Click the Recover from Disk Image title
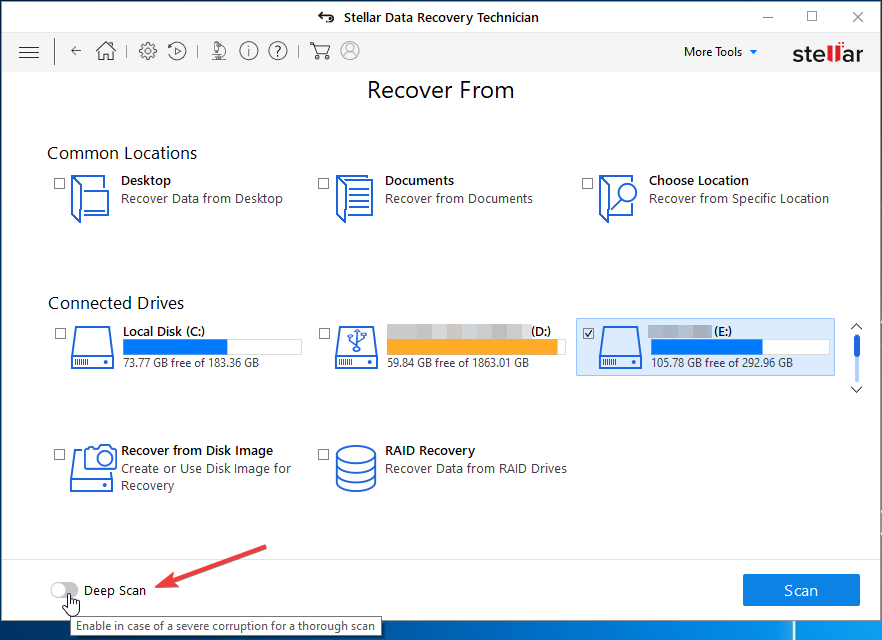The image size is (882, 640). 197,450
